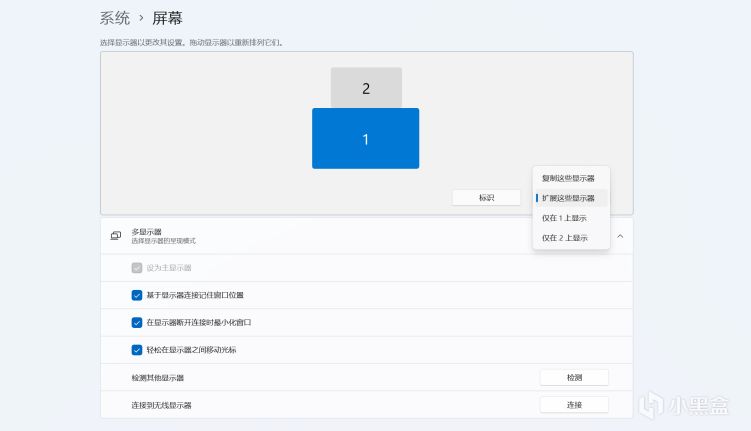Click the 屏幕 breadcrumb title
The width and height of the screenshot is (751, 431).
167,18
